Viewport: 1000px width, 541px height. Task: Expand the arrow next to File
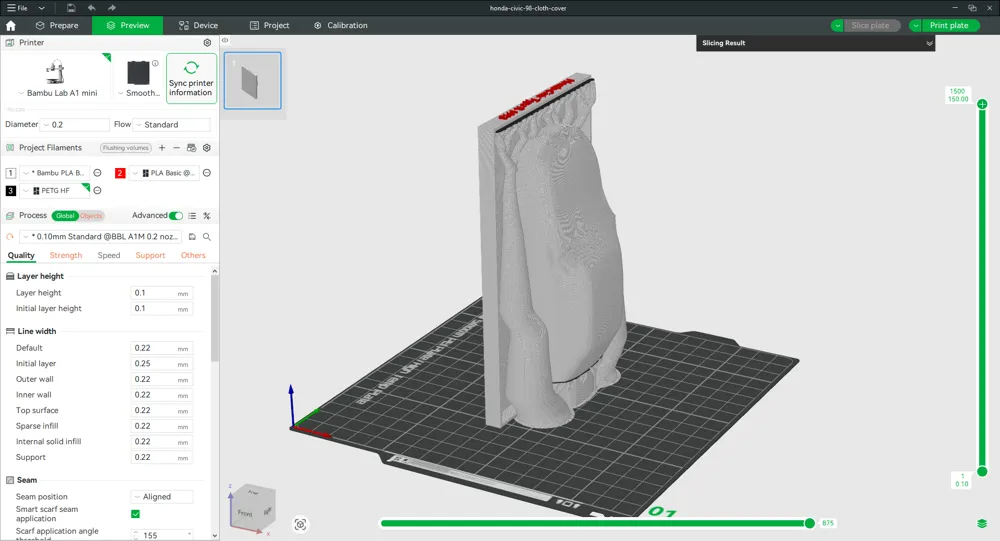click(41, 8)
